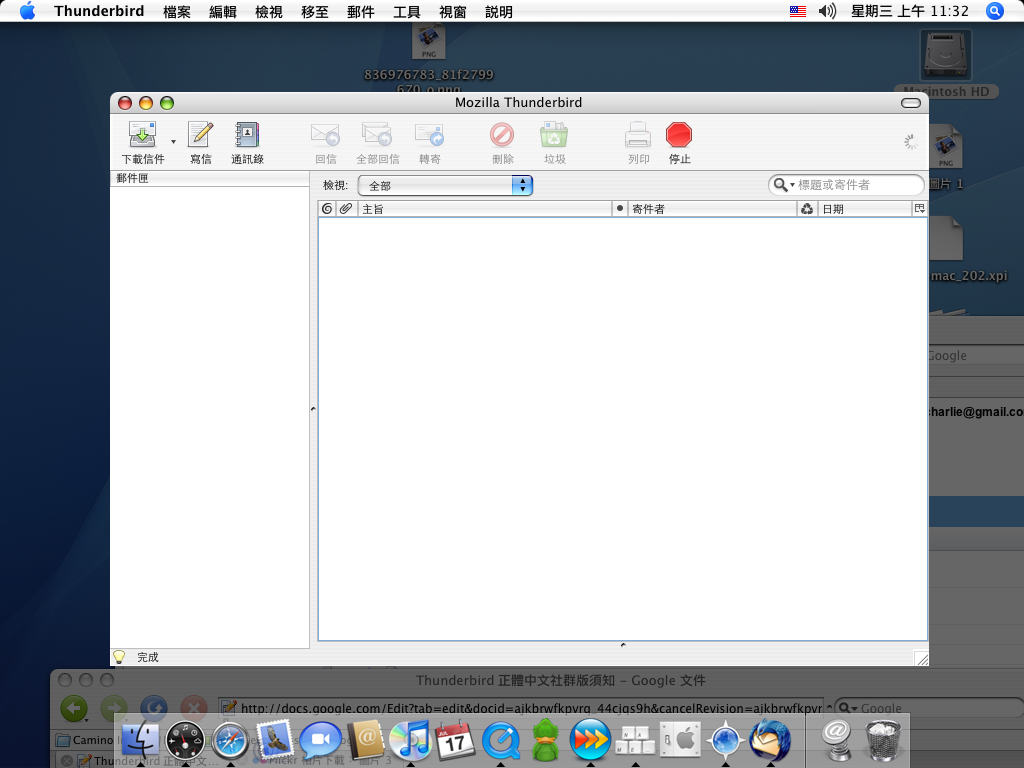Click the 停止 (Stop) red icon

[x=679, y=135]
